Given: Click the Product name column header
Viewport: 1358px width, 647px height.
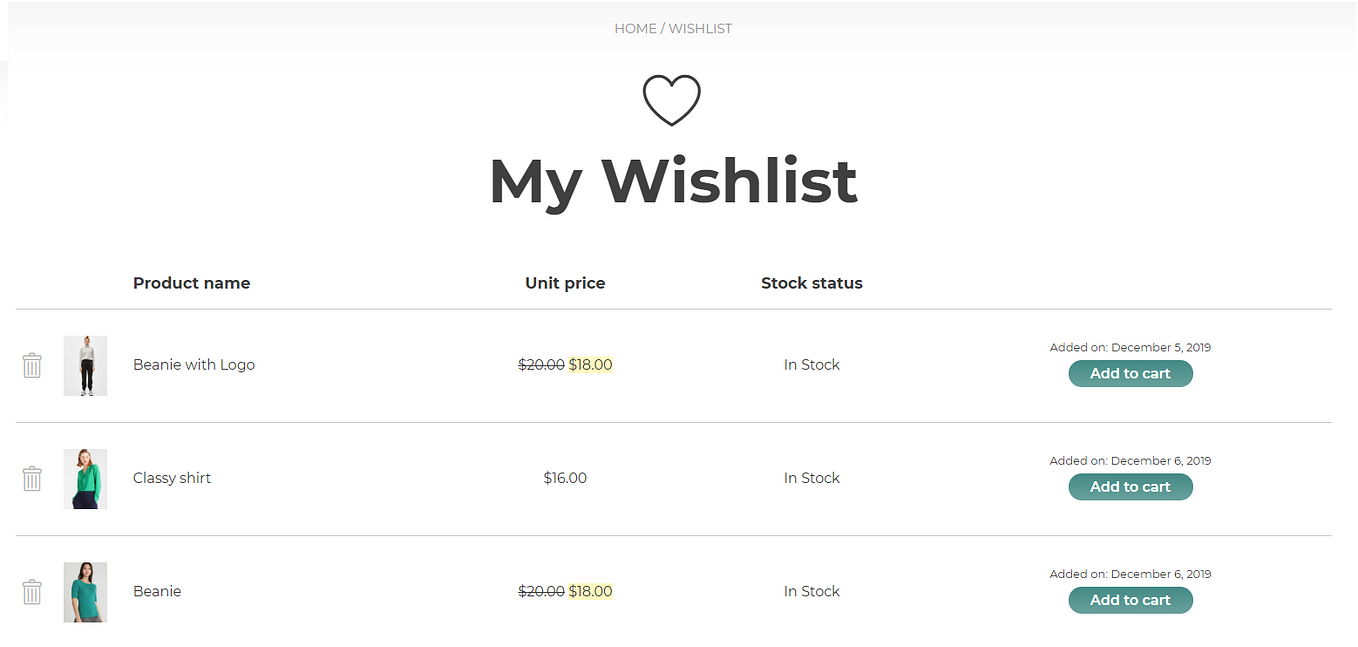Looking at the screenshot, I should (191, 283).
